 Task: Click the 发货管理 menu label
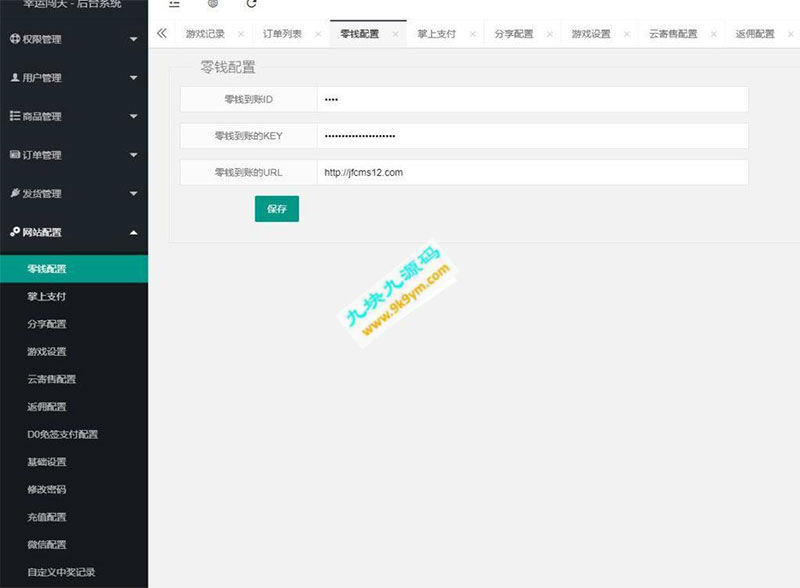tap(42, 193)
